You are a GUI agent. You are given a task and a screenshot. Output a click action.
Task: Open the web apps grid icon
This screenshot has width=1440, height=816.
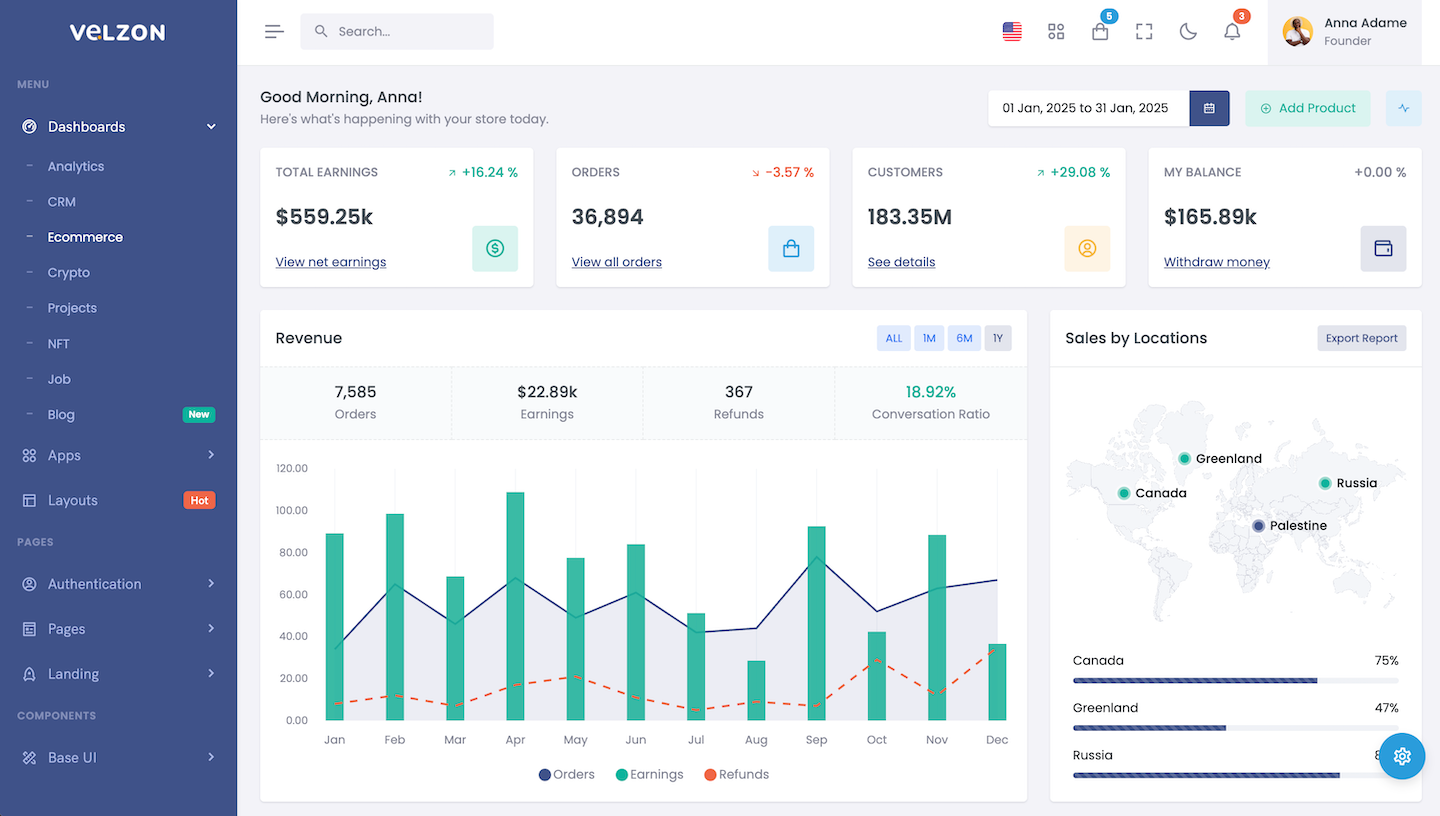1056,32
